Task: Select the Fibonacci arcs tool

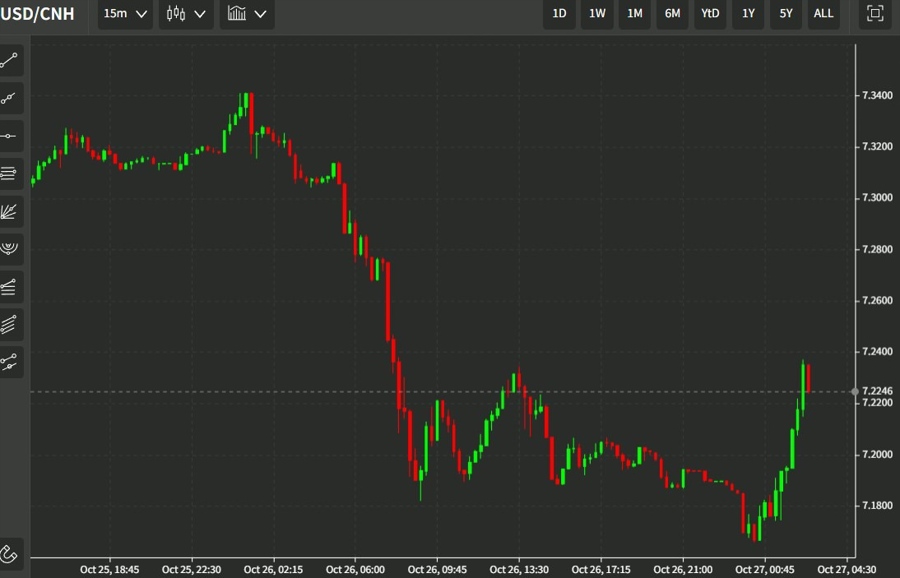Action: [x=10, y=249]
